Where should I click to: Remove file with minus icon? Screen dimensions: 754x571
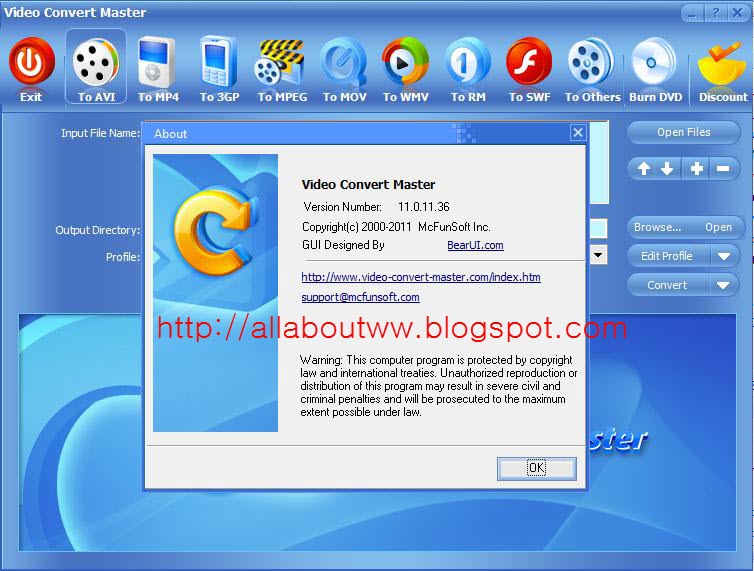723,169
